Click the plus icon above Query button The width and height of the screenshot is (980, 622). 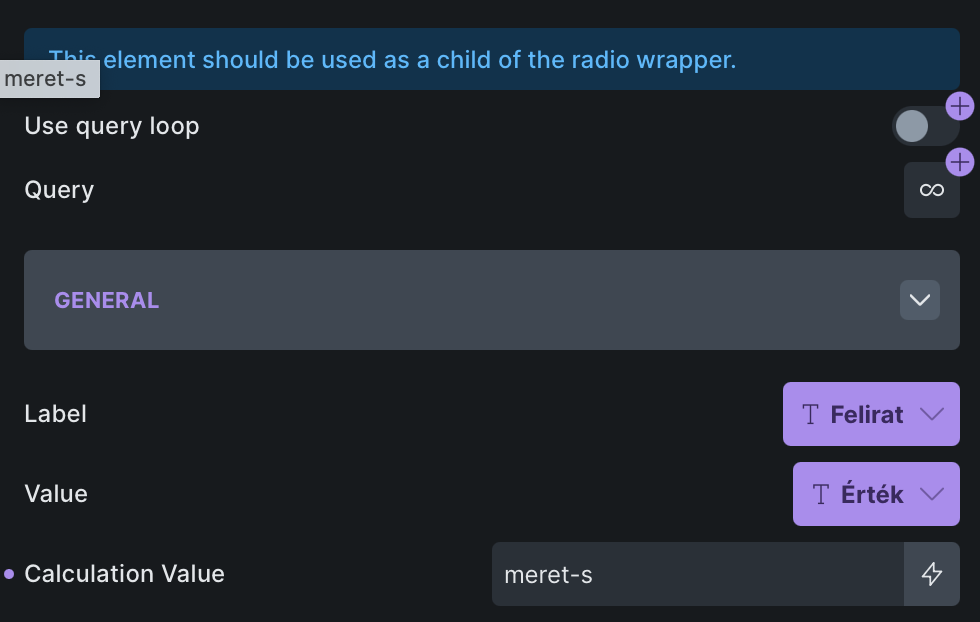coord(959,162)
